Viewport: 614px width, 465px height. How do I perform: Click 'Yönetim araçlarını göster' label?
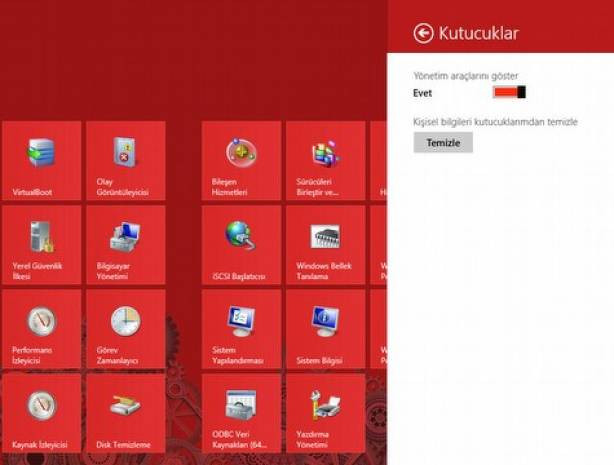466,76
